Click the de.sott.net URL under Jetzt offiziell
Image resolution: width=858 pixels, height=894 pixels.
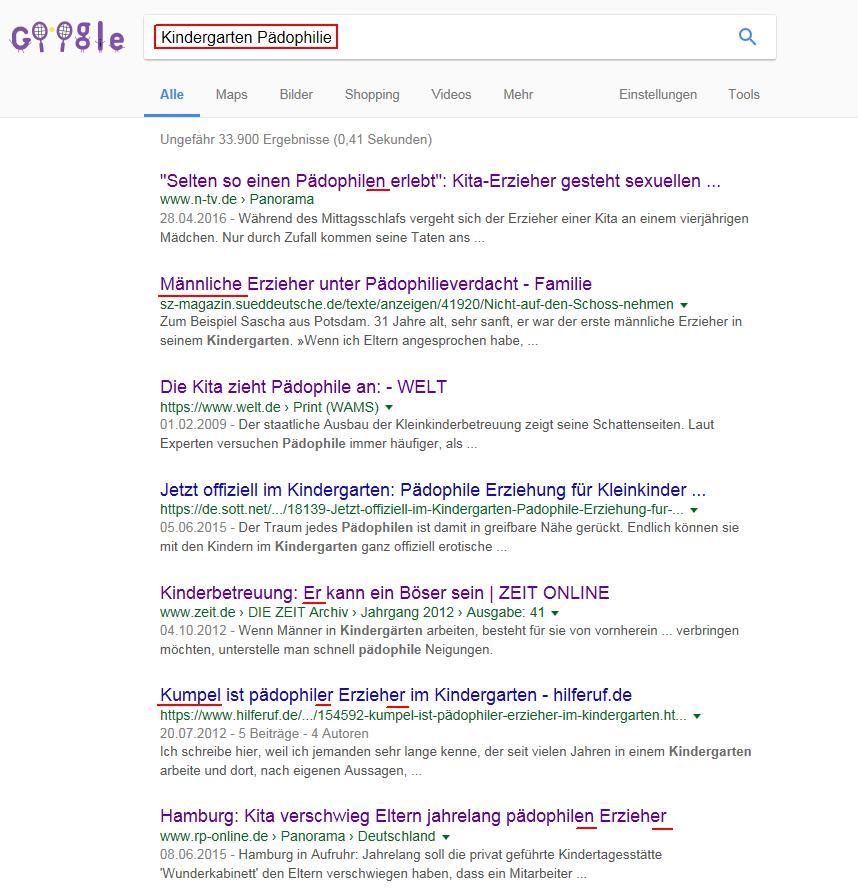click(422, 509)
